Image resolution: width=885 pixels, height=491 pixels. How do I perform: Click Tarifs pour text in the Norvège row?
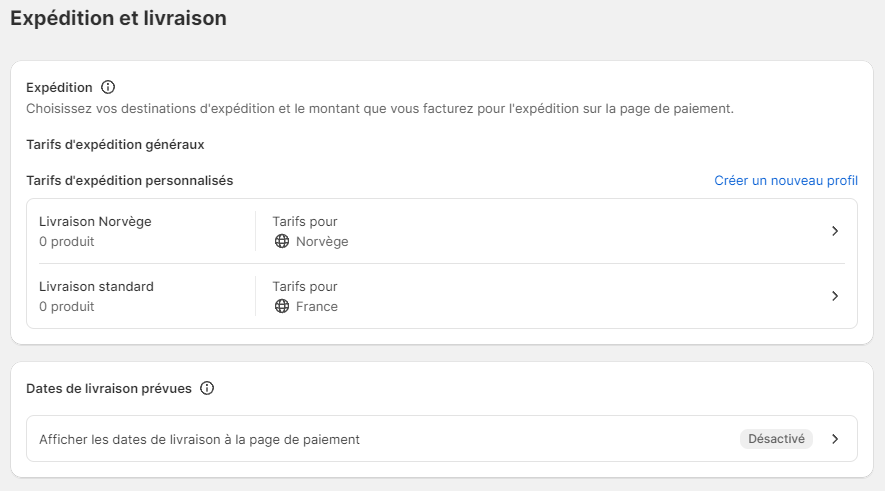point(304,221)
